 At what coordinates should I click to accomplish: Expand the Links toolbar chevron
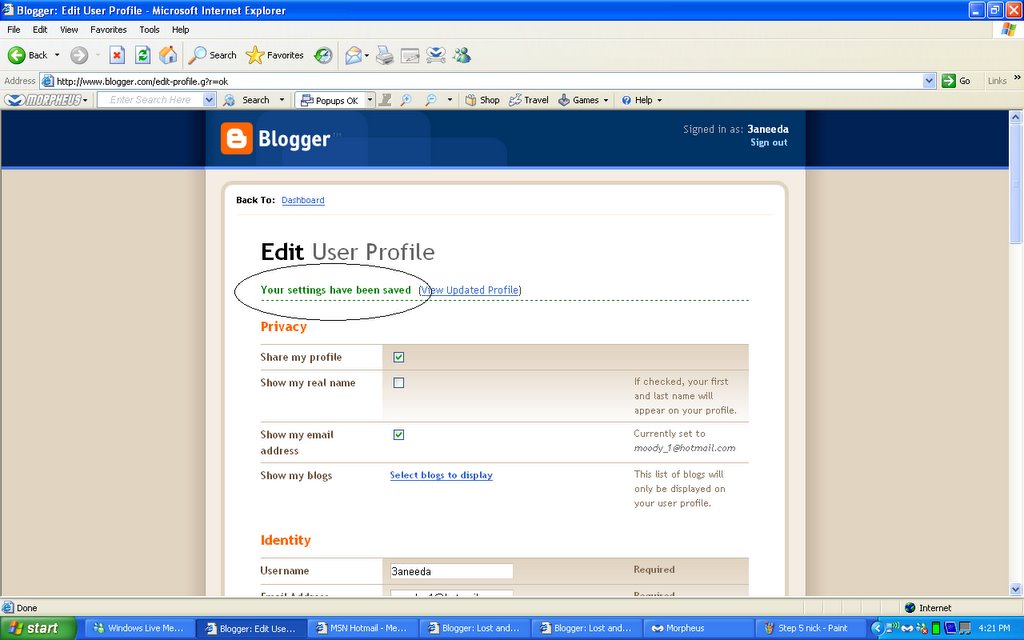(x=1017, y=78)
